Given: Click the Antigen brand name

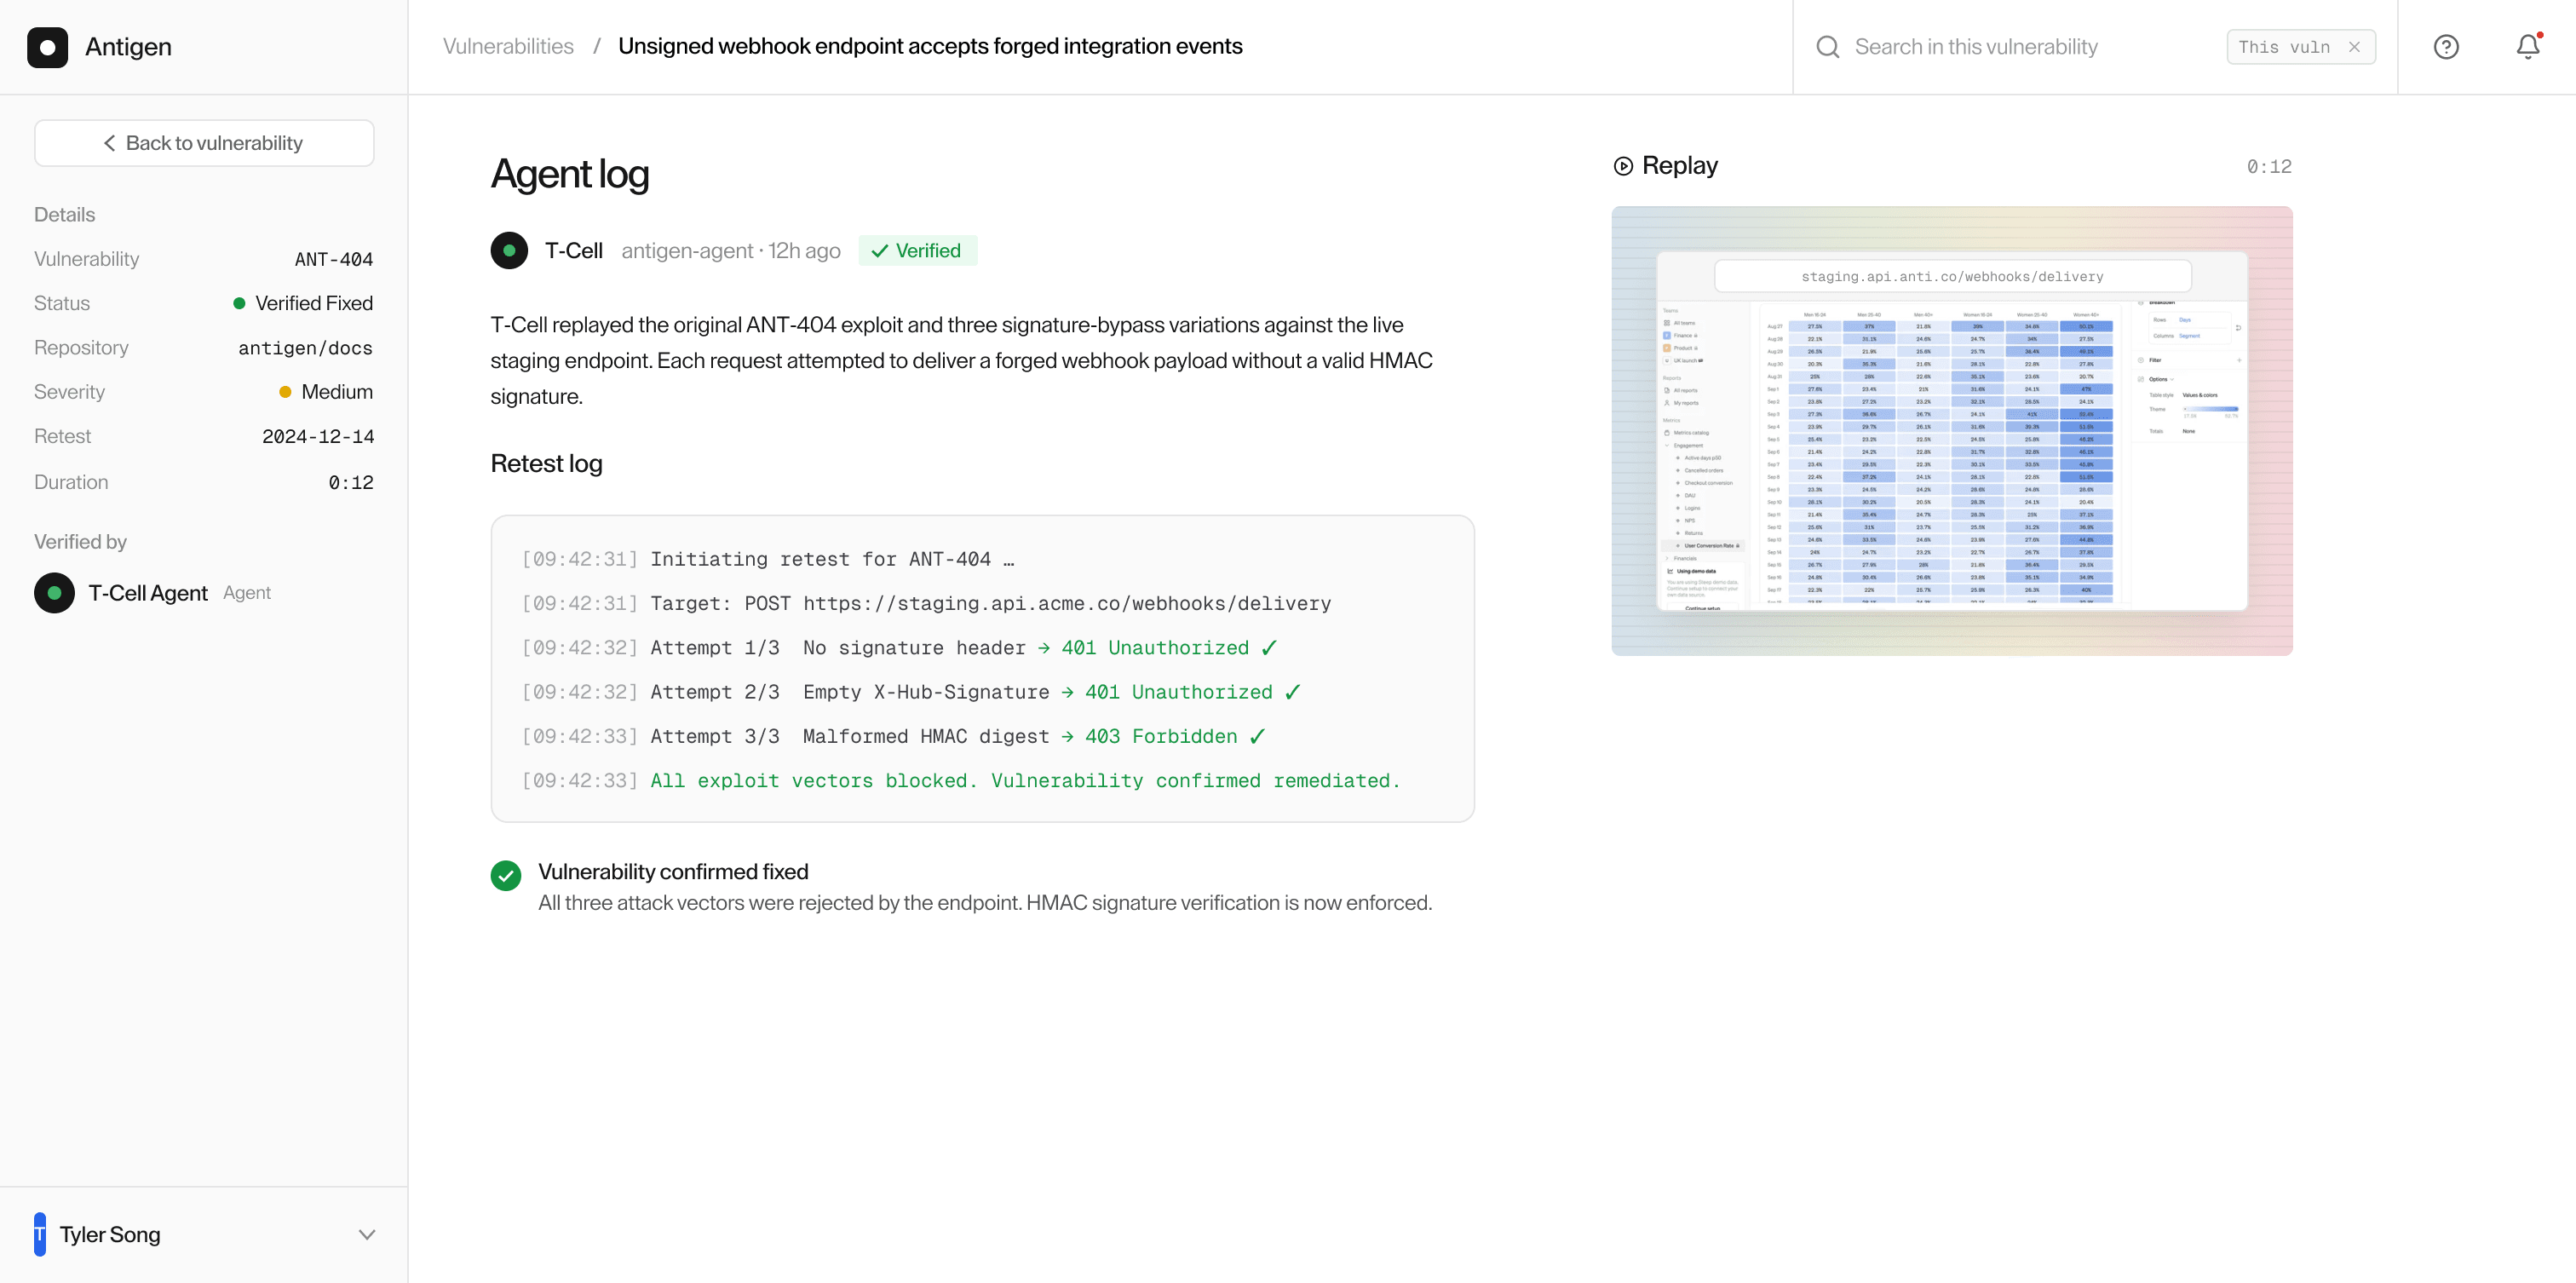Looking at the screenshot, I should point(128,47).
